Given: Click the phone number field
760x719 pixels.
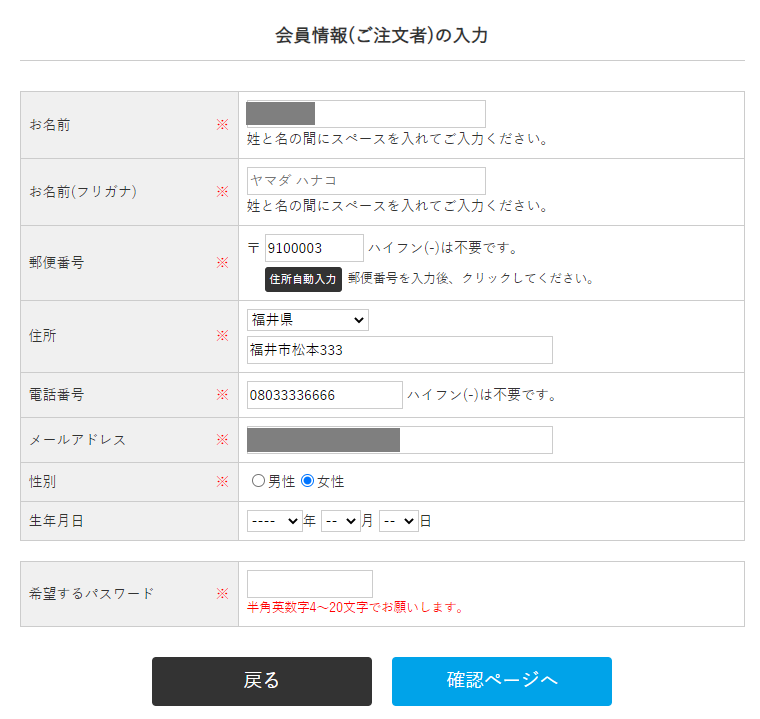Looking at the screenshot, I should tap(324, 395).
